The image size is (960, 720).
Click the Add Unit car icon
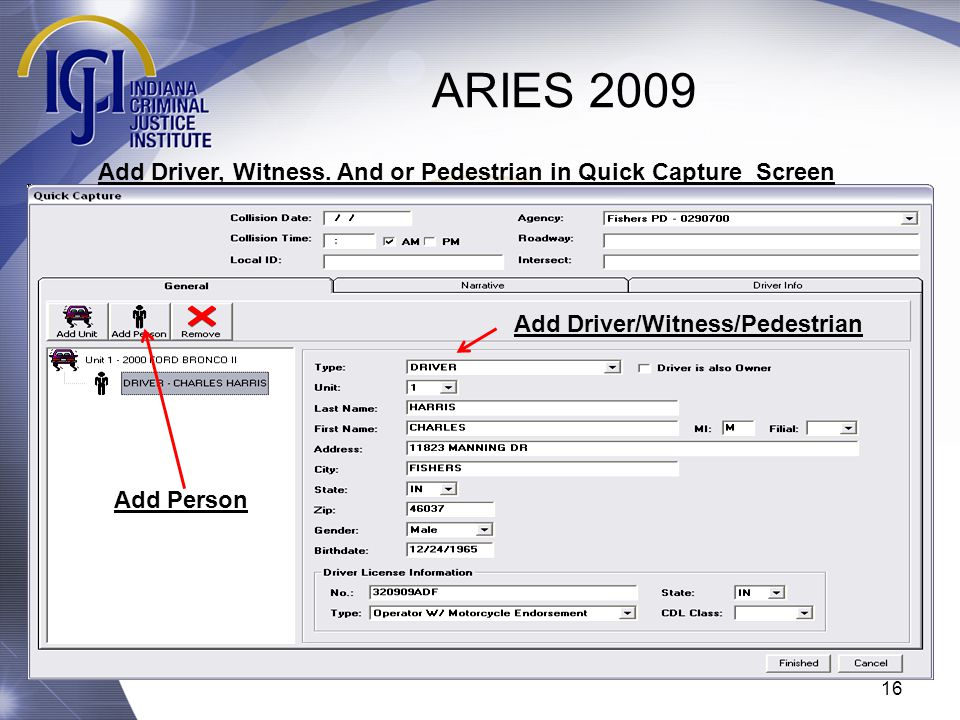click(x=78, y=316)
